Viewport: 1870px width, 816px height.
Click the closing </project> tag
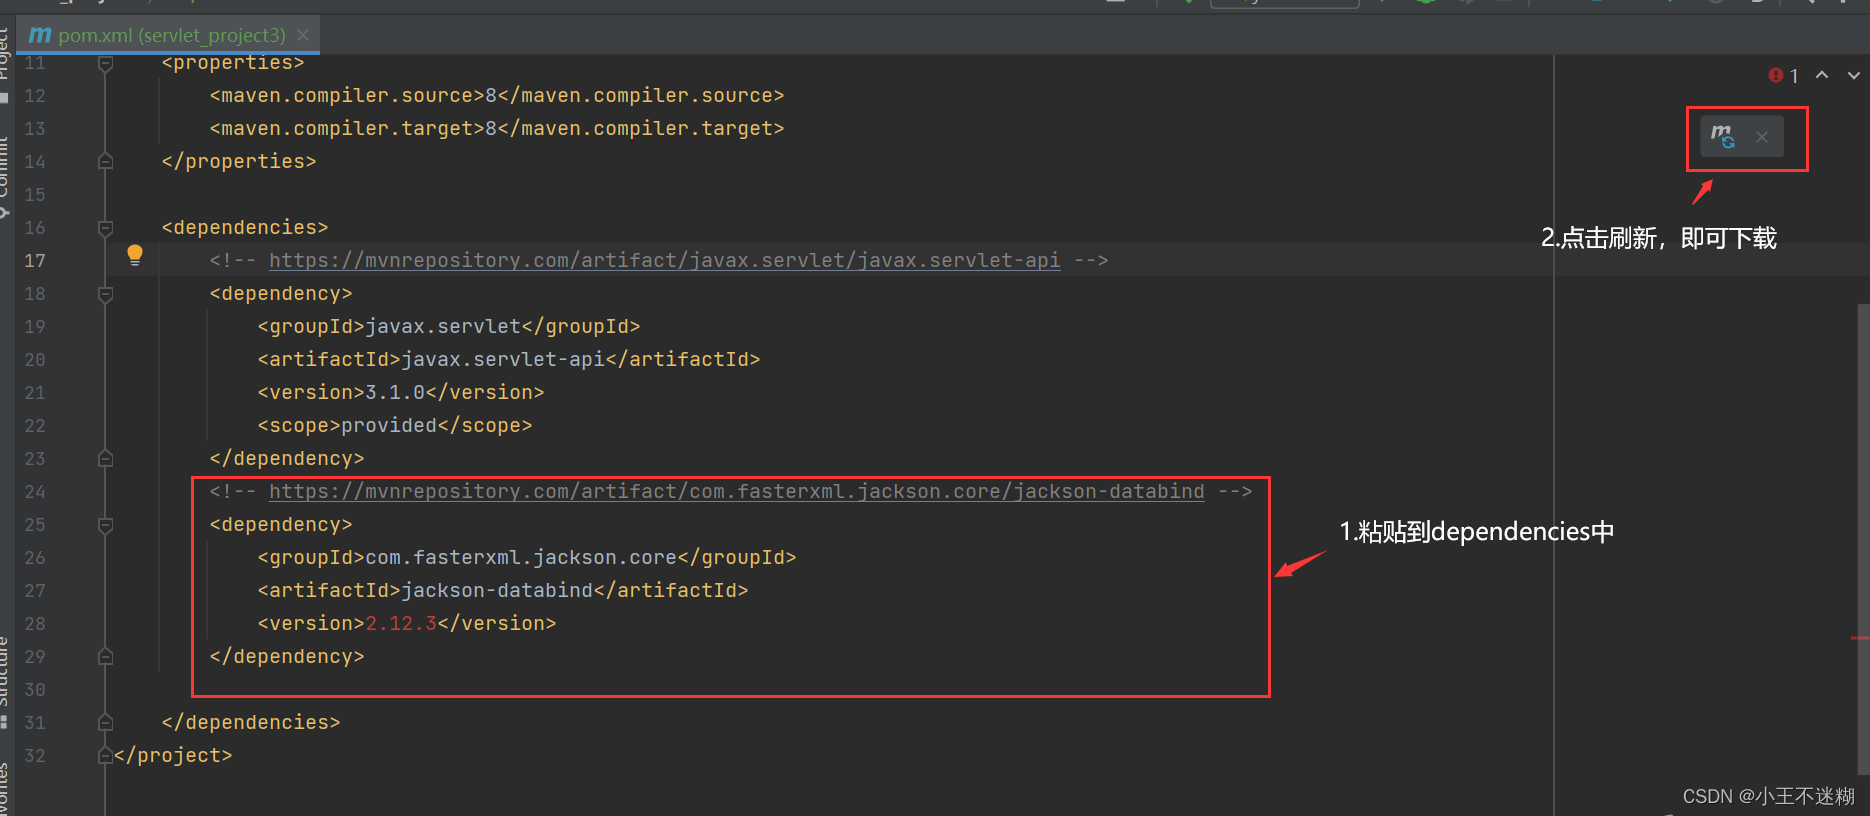[x=173, y=755]
